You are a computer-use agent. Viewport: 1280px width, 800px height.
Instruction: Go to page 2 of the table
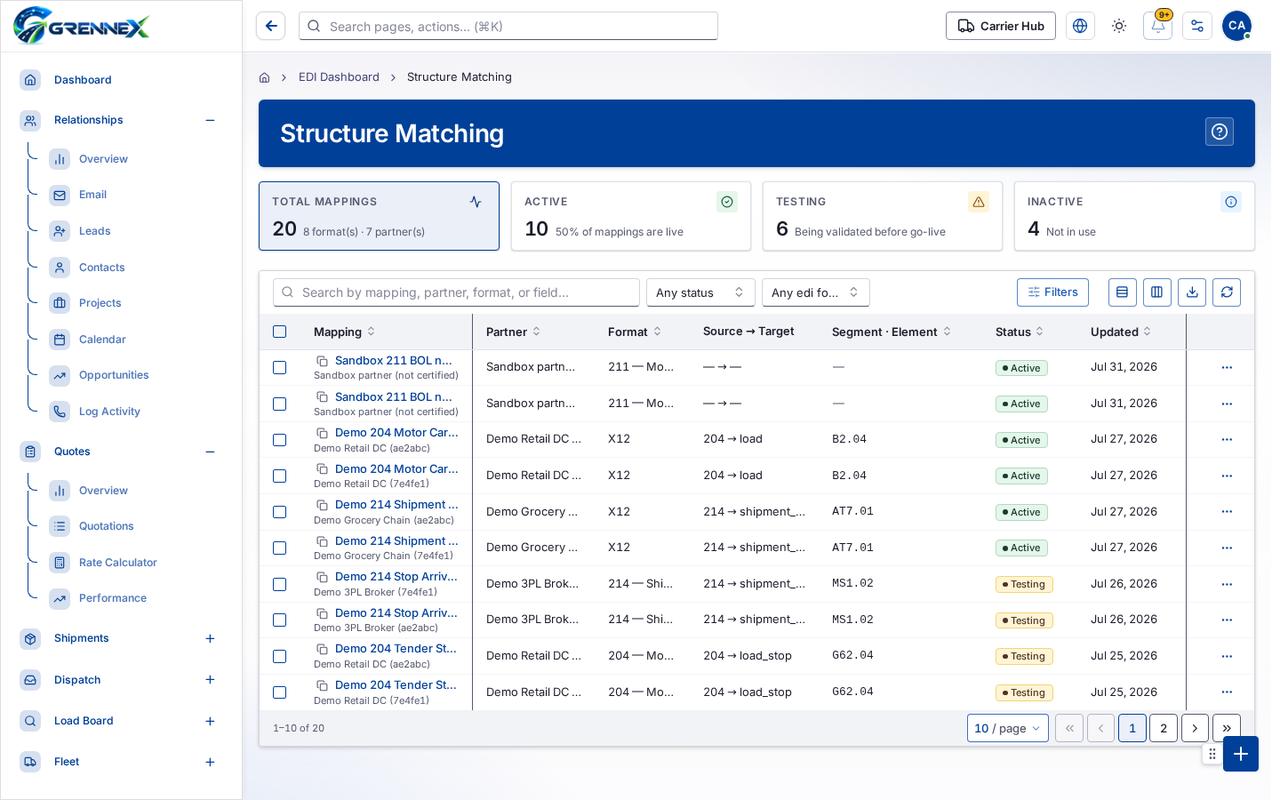(1163, 728)
